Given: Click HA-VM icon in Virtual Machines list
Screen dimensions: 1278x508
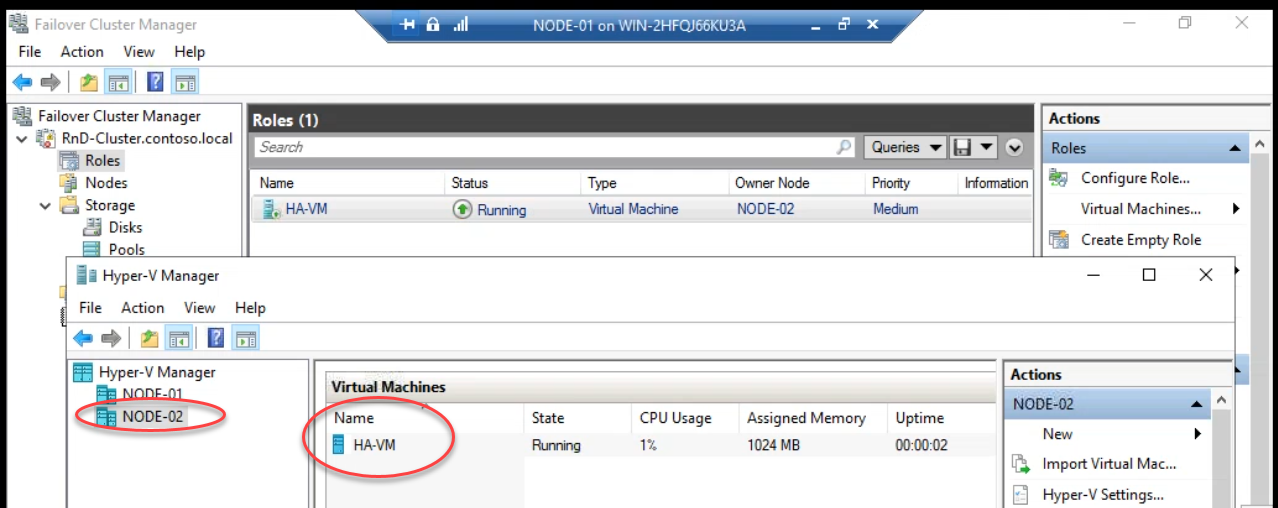Looking at the screenshot, I should tap(339, 445).
